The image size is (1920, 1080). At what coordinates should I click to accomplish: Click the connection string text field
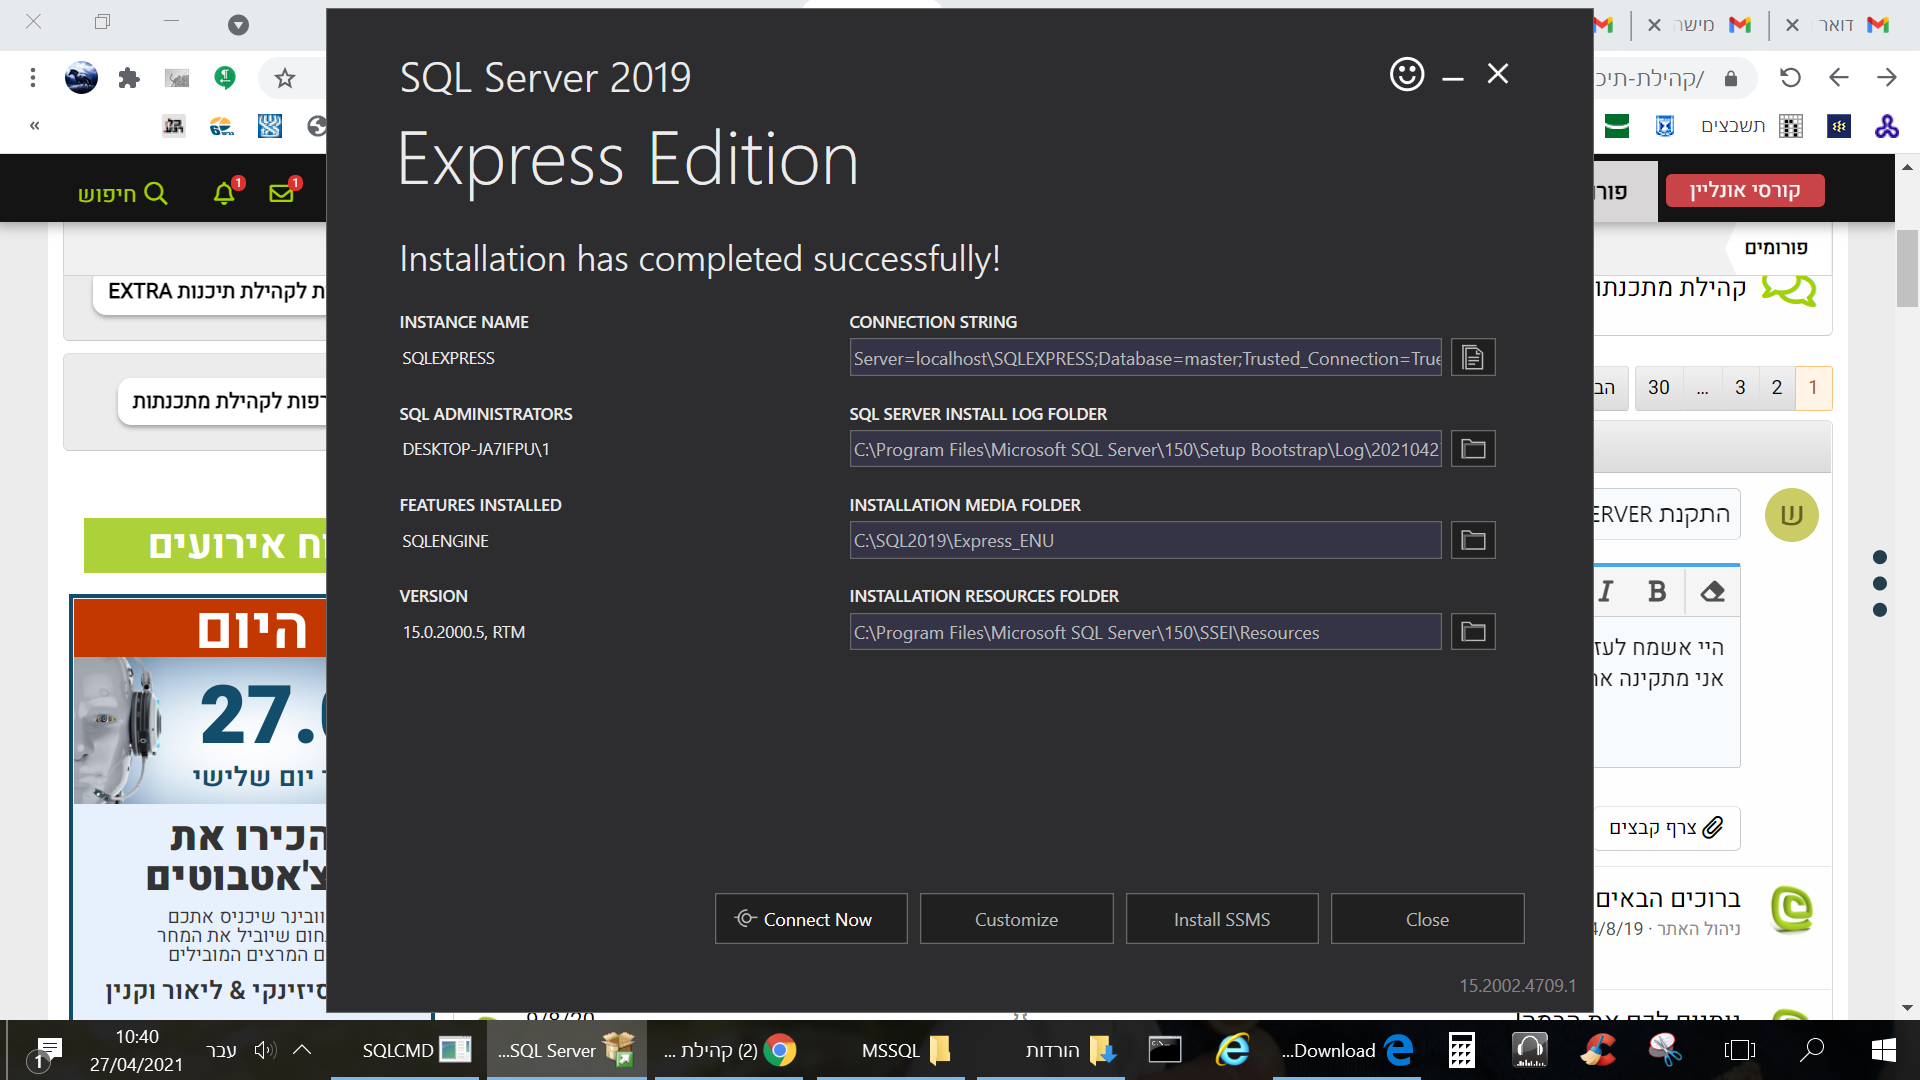pos(1145,358)
